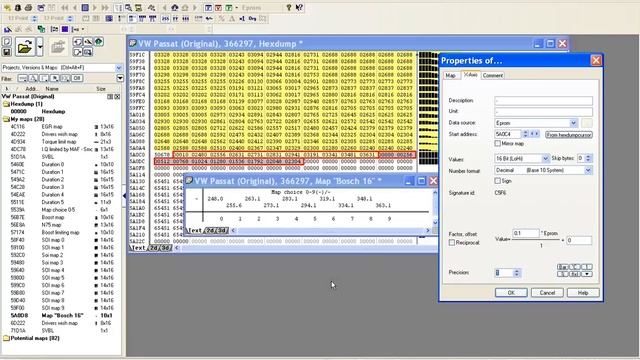Viewport: 640px width, 360px height.
Task: Click the Skip bytes stepper arrows
Action: pyautogui.click(x=588, y=158)
